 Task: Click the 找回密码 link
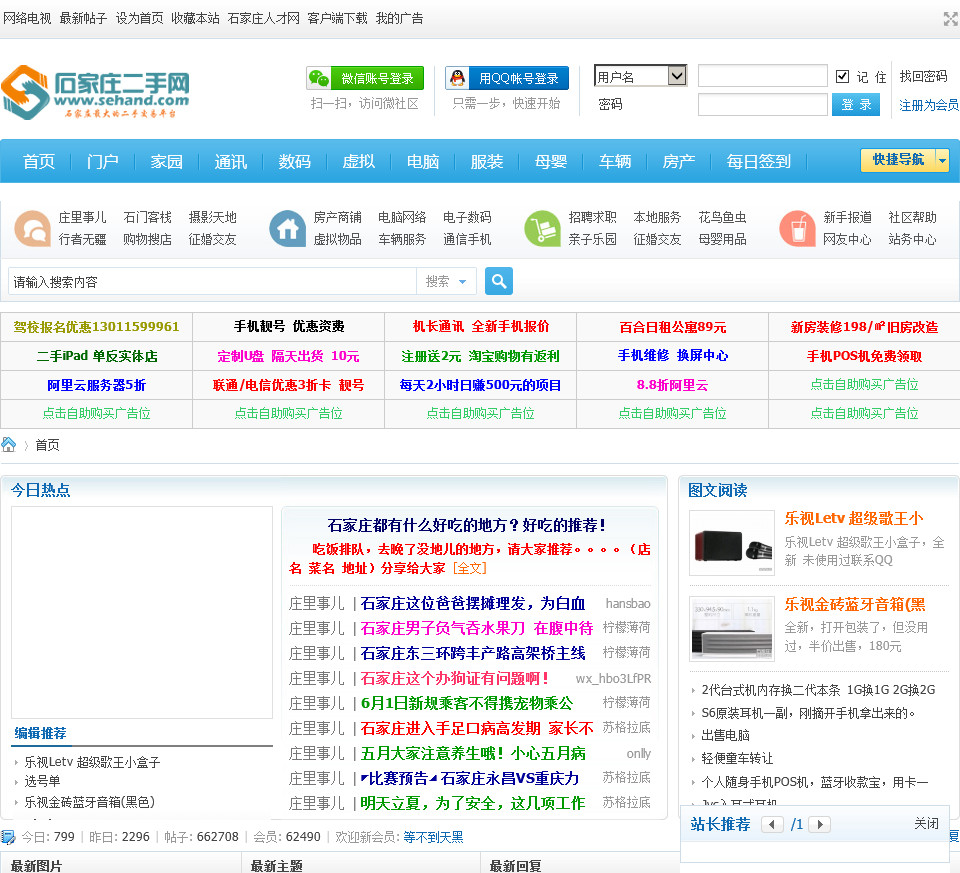(922, 76)
